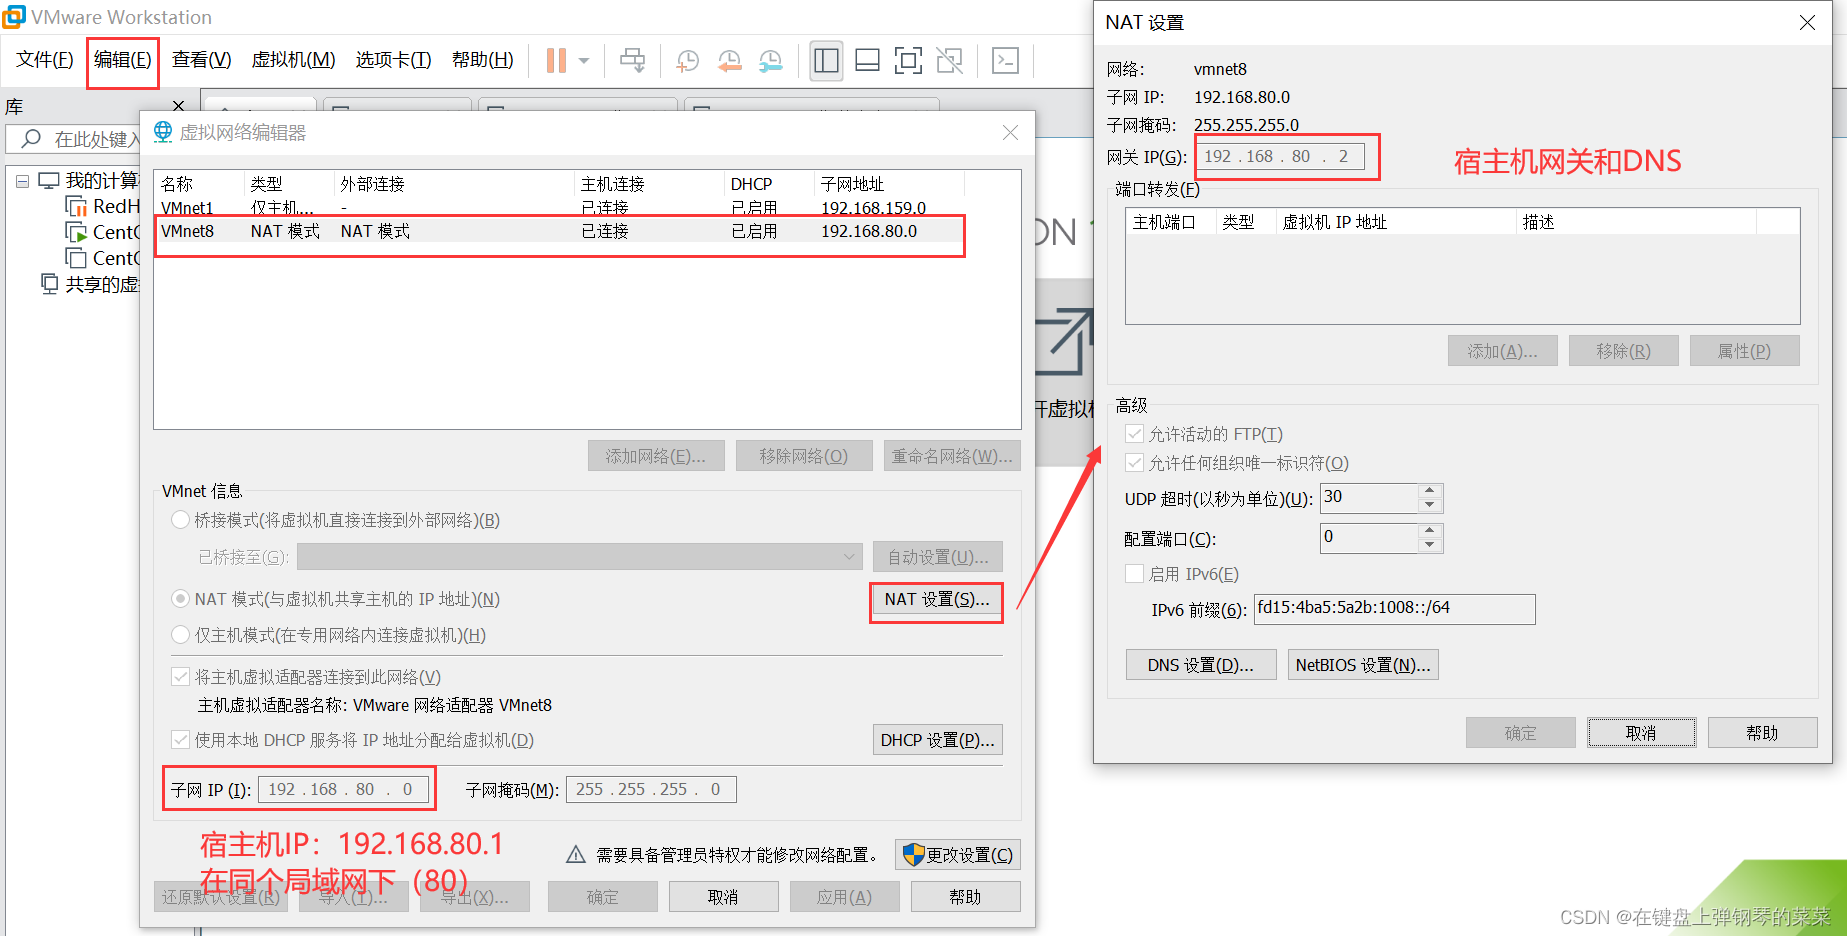
Task: Click the NAT 设置(S)... button
Action: pyautogui.click(x=937, y=600)
